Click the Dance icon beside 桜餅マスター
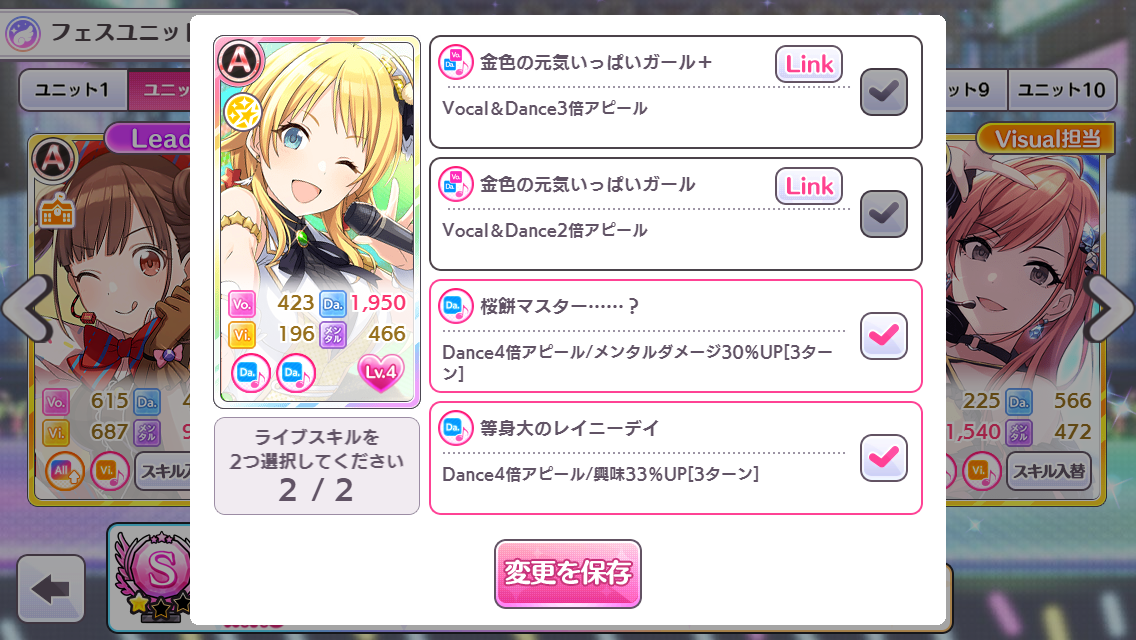The height and width of the screenshot is (640, 1136). (456, 307)
